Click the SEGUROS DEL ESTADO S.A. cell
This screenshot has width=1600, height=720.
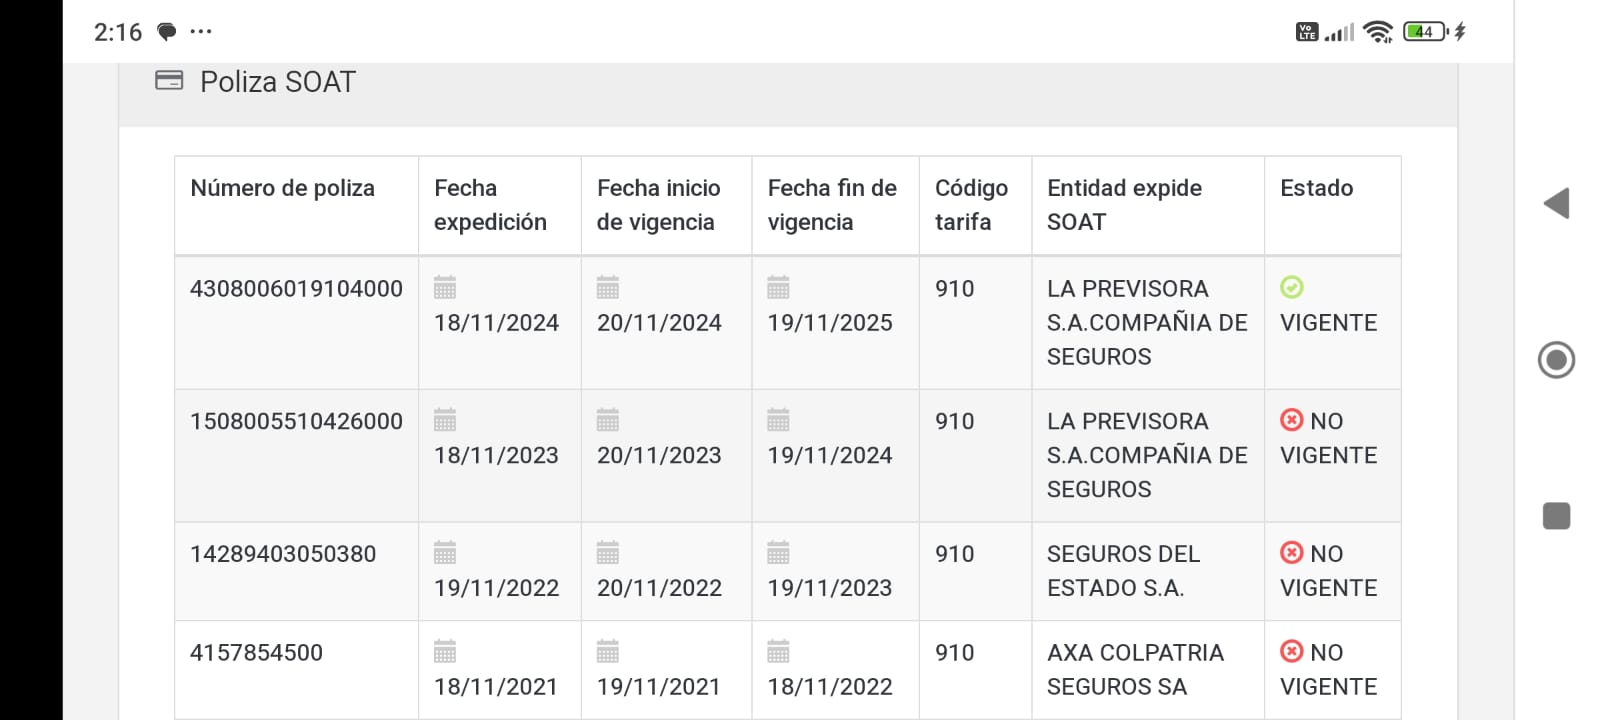(x=1123, y=571)
